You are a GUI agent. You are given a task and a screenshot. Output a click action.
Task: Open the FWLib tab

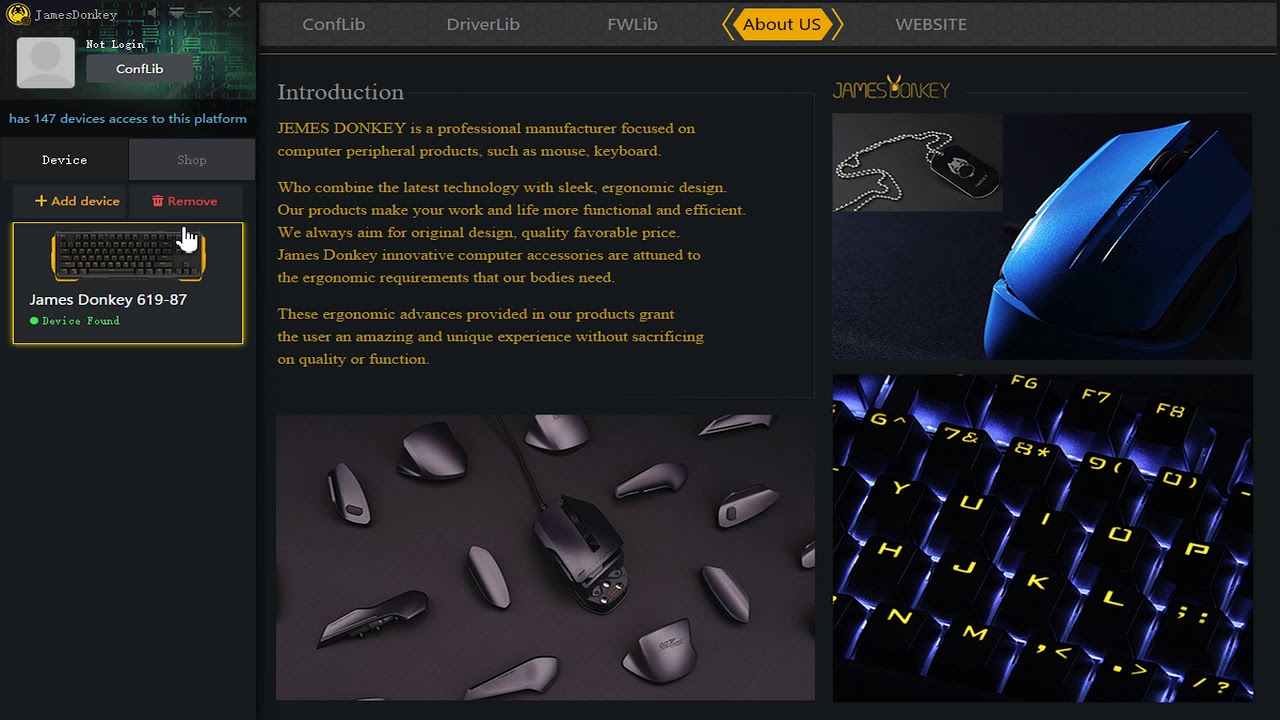coord(632,24)
